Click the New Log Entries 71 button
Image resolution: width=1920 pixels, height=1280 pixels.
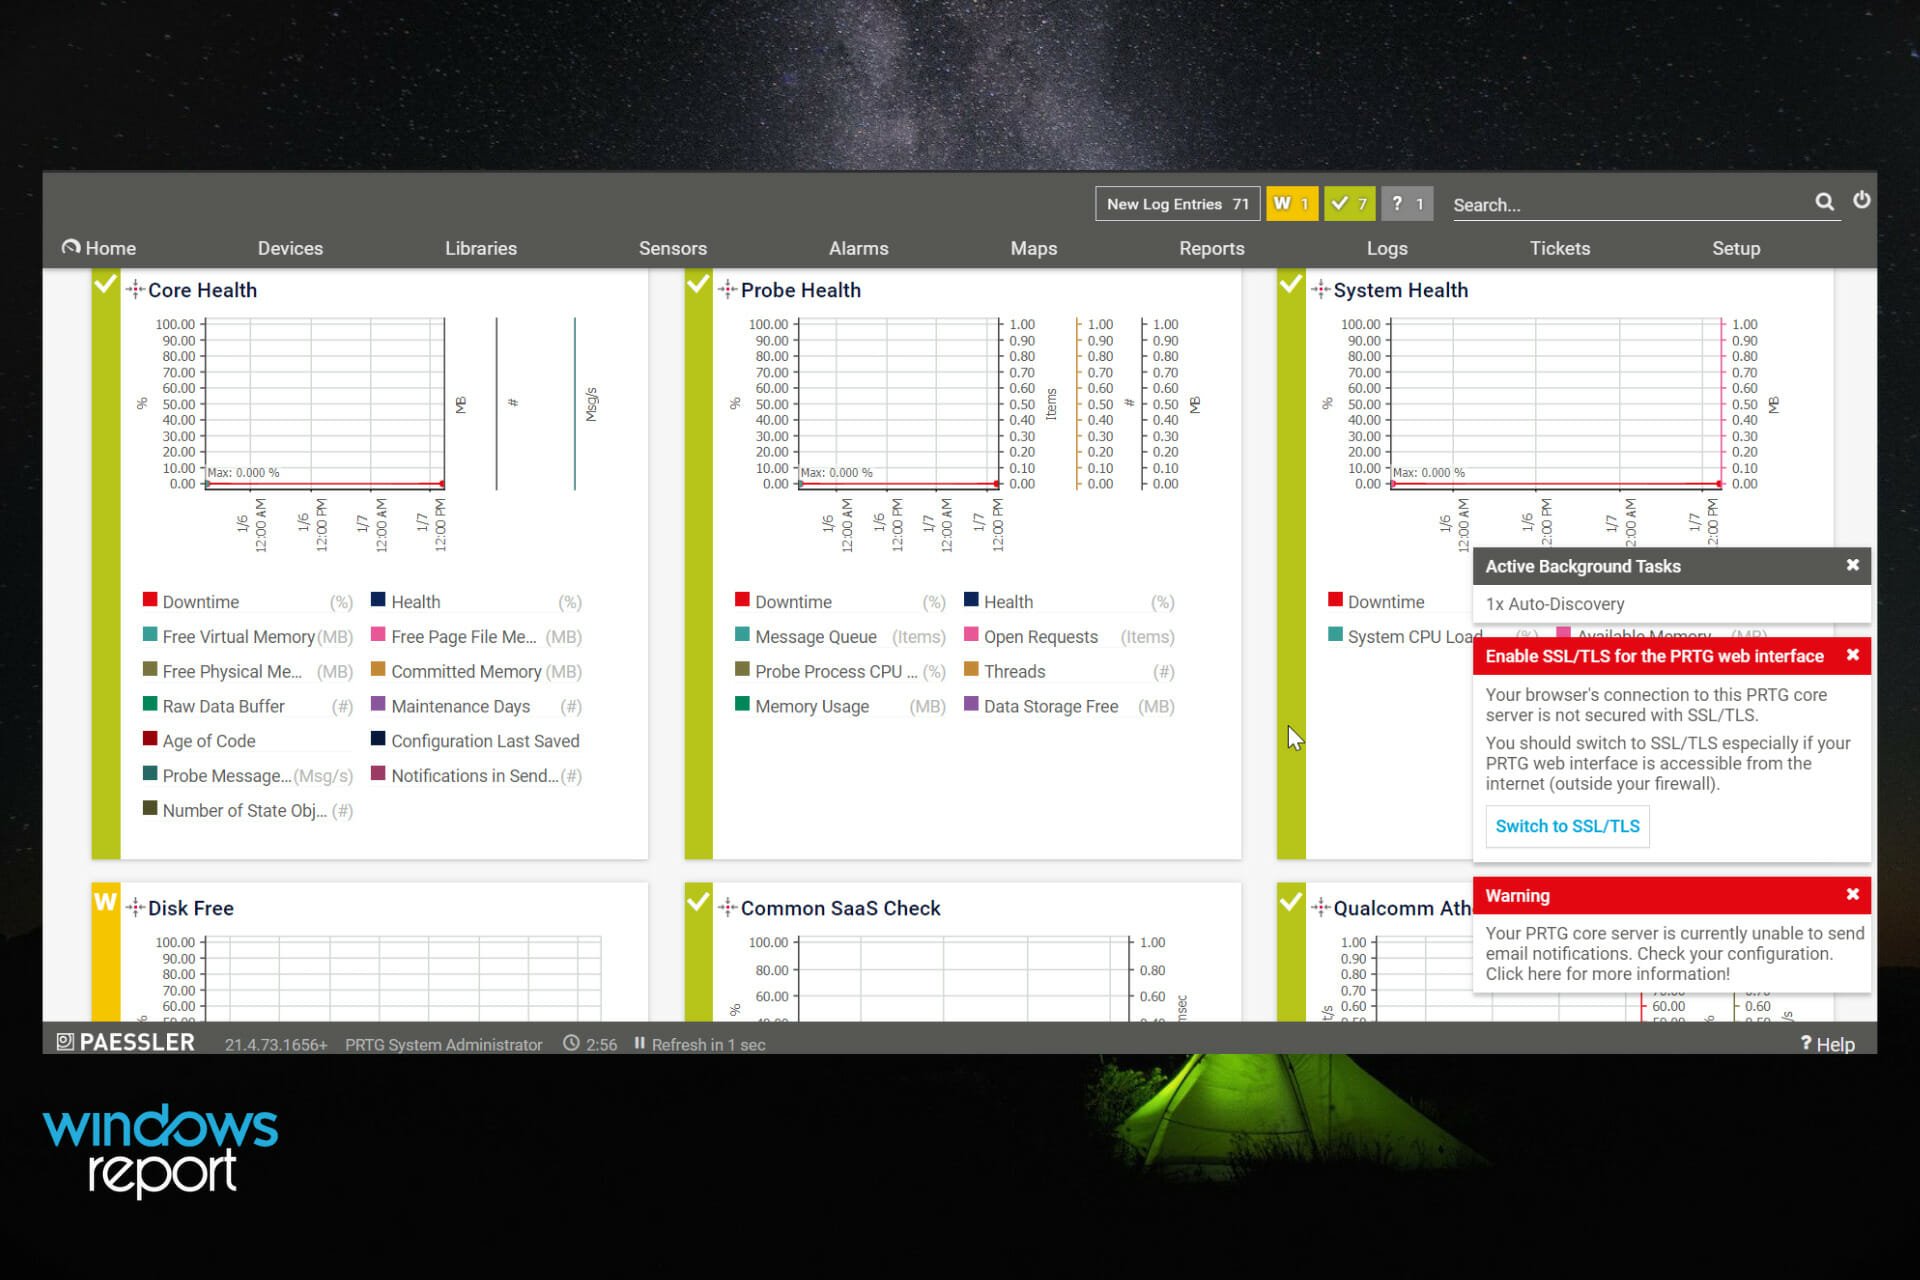click(1177, 204)
